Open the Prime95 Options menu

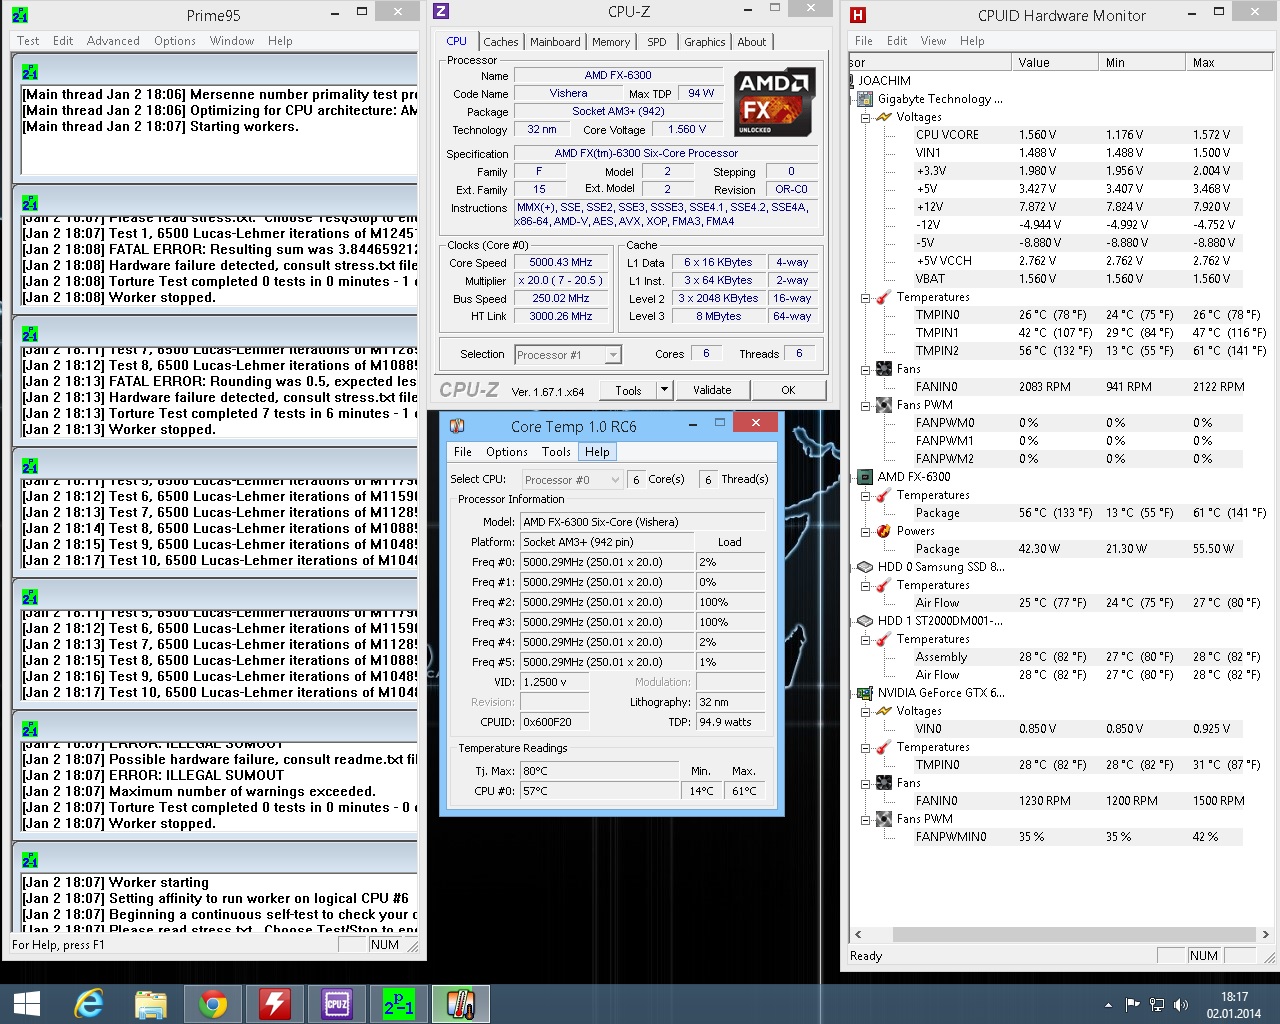[x=175, y=41]
